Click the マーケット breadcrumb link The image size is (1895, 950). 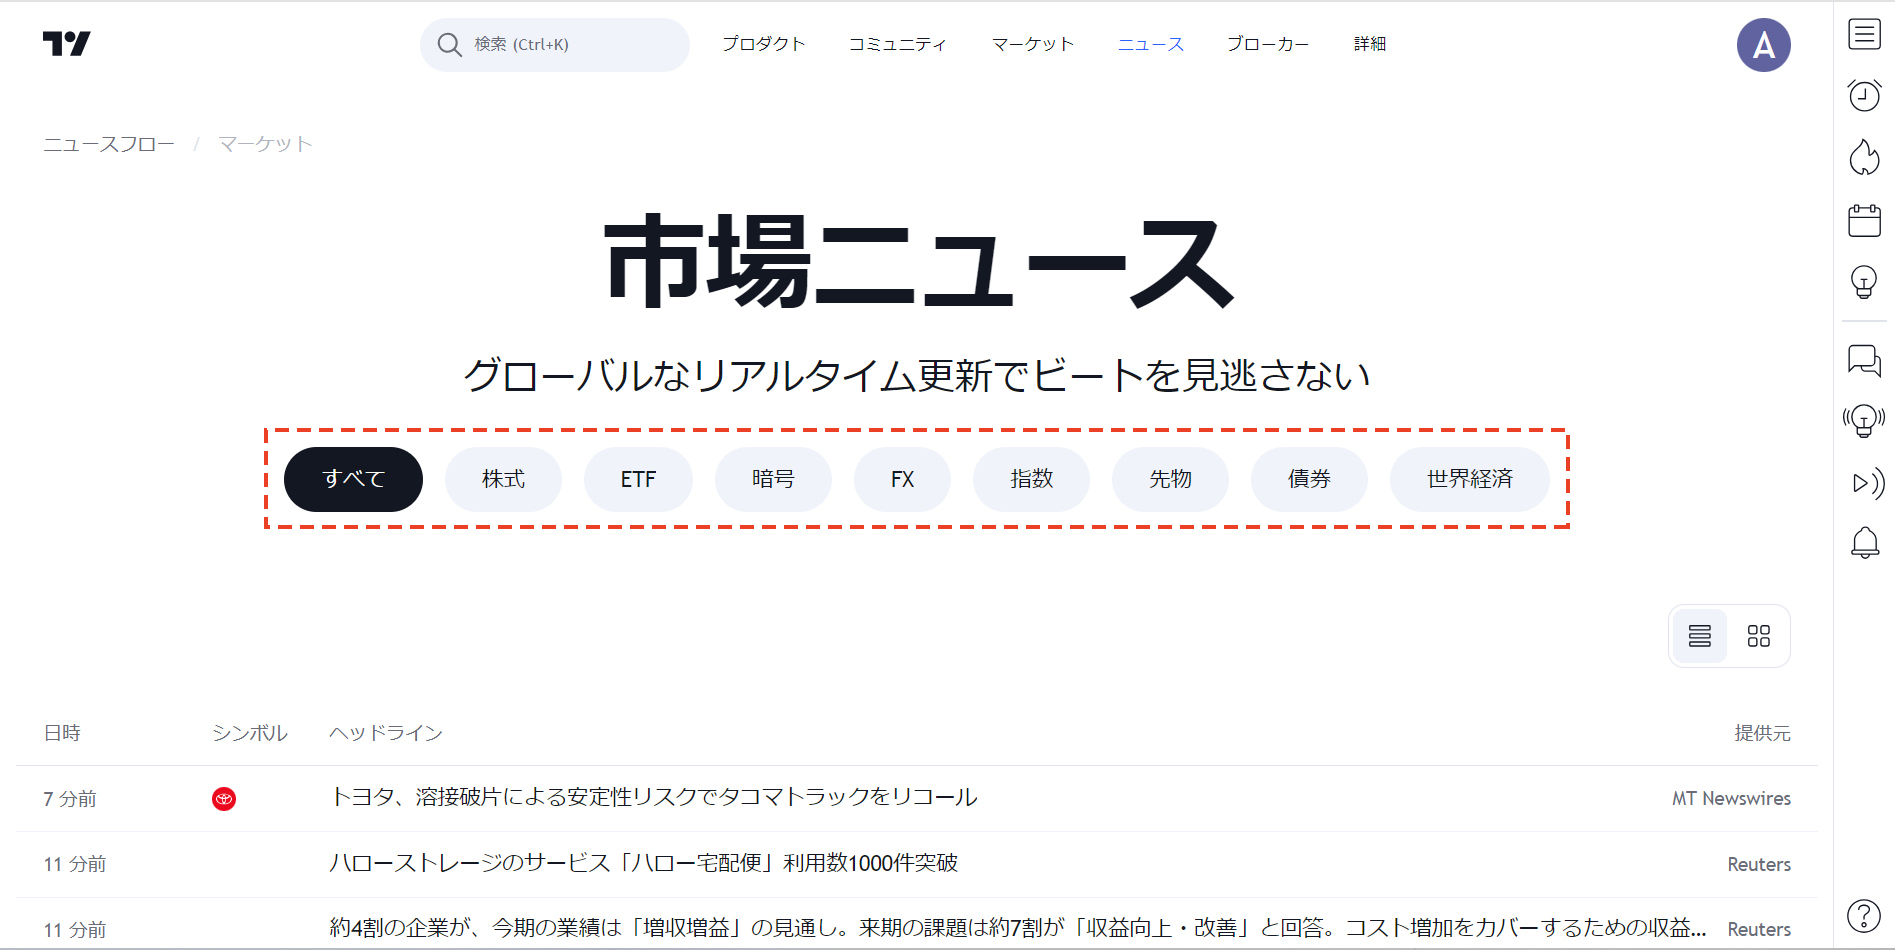point(266,144)
